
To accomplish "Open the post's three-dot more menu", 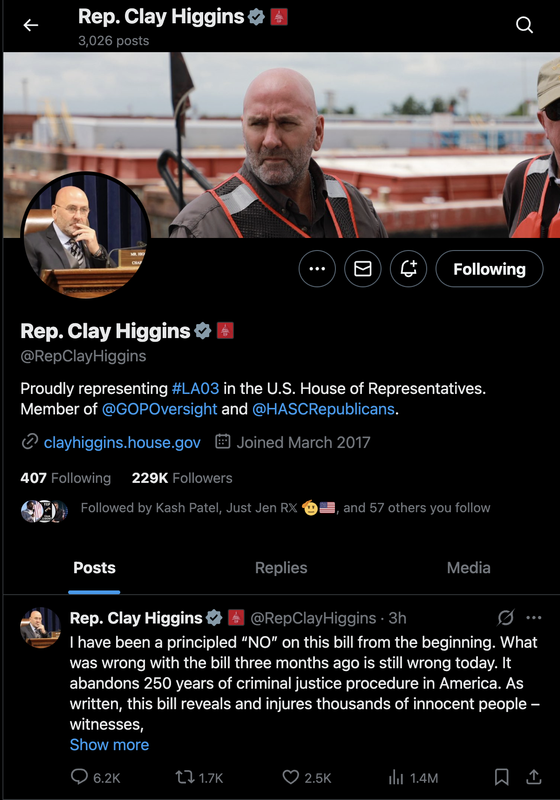I will tap(533, 618).
